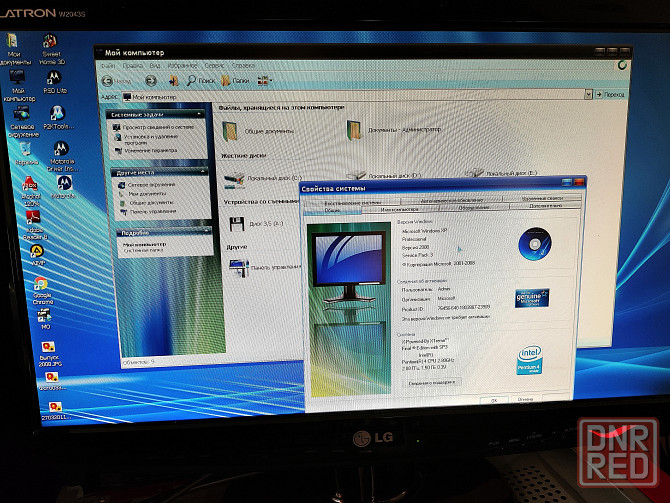Image resolution: width=670 pixels, height=503 pixels.
Task: Click the address bar showing Мой компьютер
Action: pyautogui.click(x=353, y=96)
